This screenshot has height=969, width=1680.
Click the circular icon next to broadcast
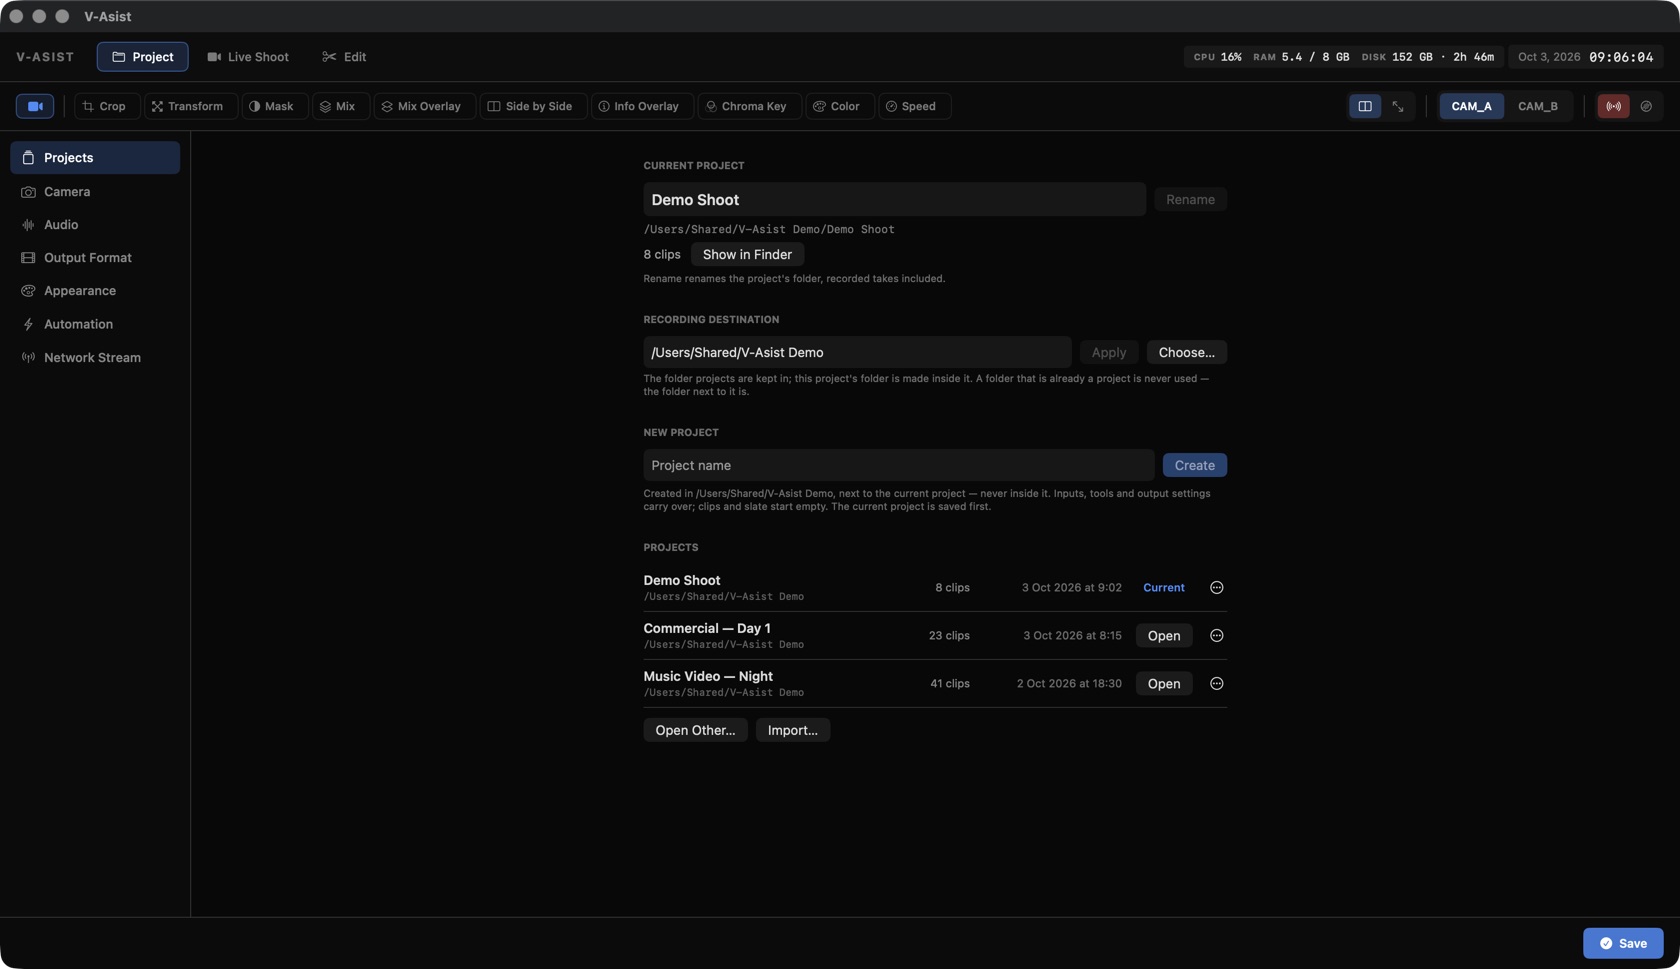(1646, 106)
